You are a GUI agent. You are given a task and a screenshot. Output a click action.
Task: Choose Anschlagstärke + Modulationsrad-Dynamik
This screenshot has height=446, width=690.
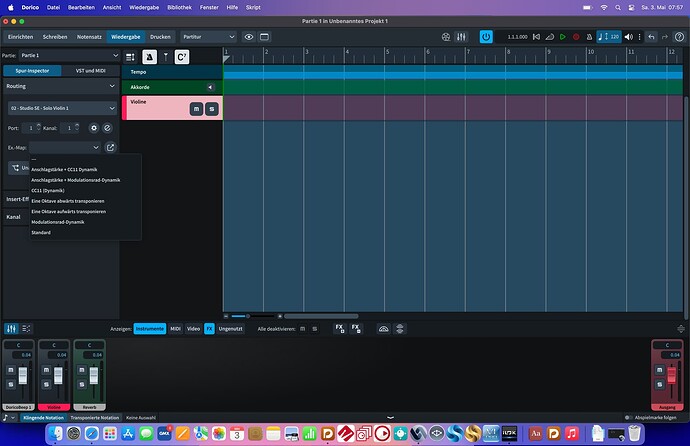[x=76, y=180]
